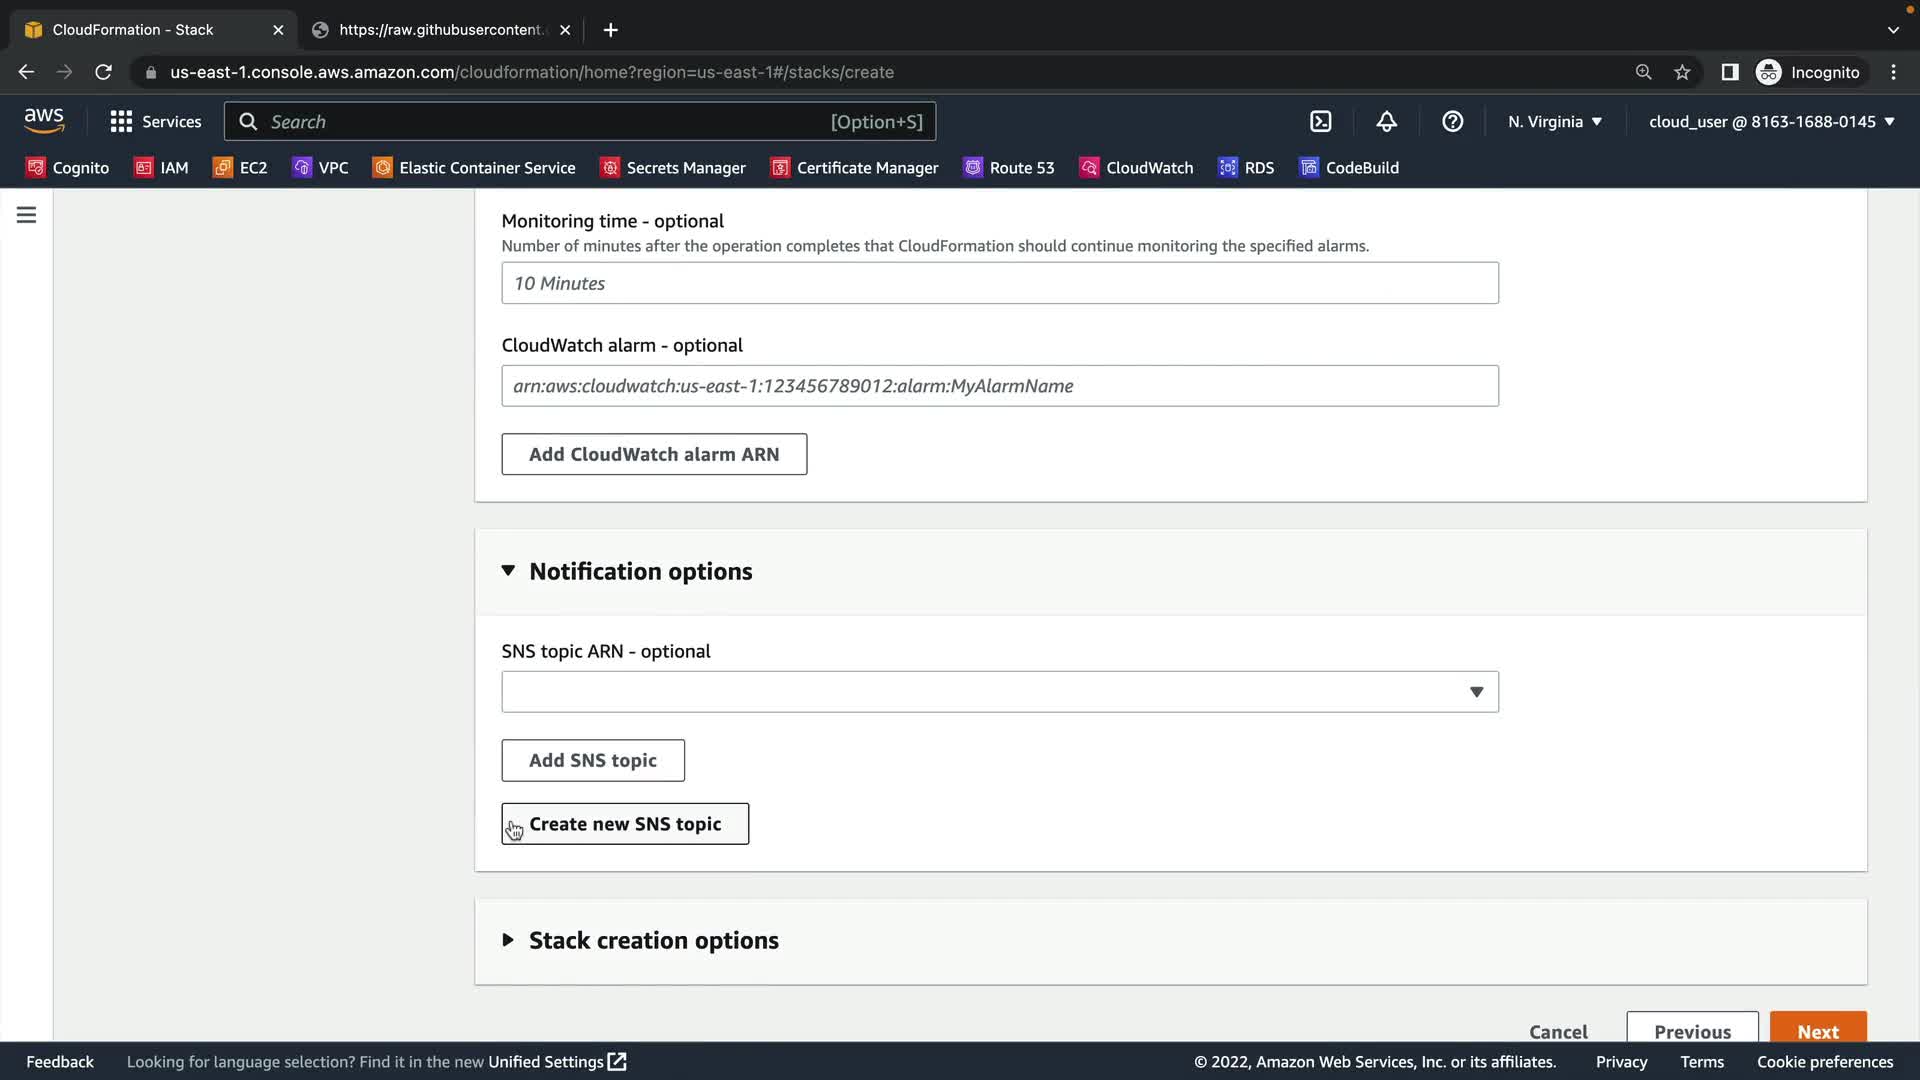Click the AWS logo home icon
Screen dimensions: 1920x1080
(x=44, y=121)
